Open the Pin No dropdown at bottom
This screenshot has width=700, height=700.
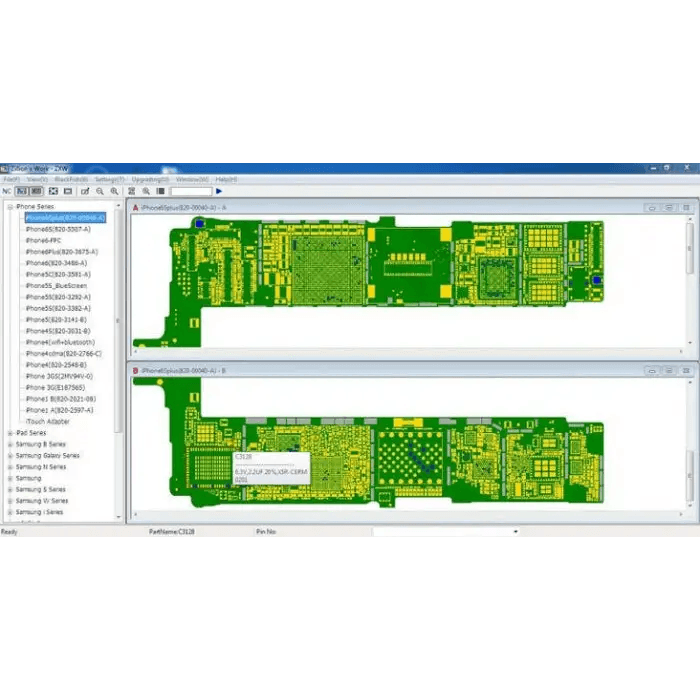click(x=515, y=532)
